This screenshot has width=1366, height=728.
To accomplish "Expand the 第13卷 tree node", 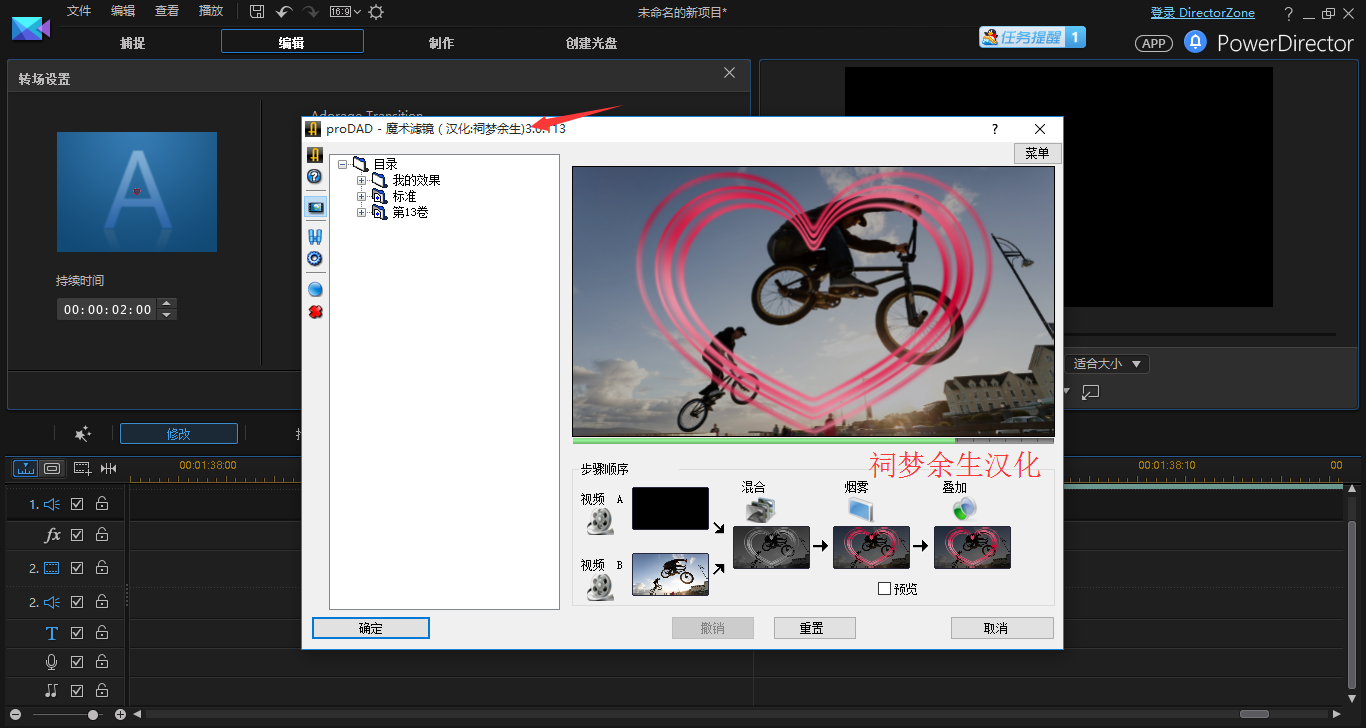I will (362, 212).
